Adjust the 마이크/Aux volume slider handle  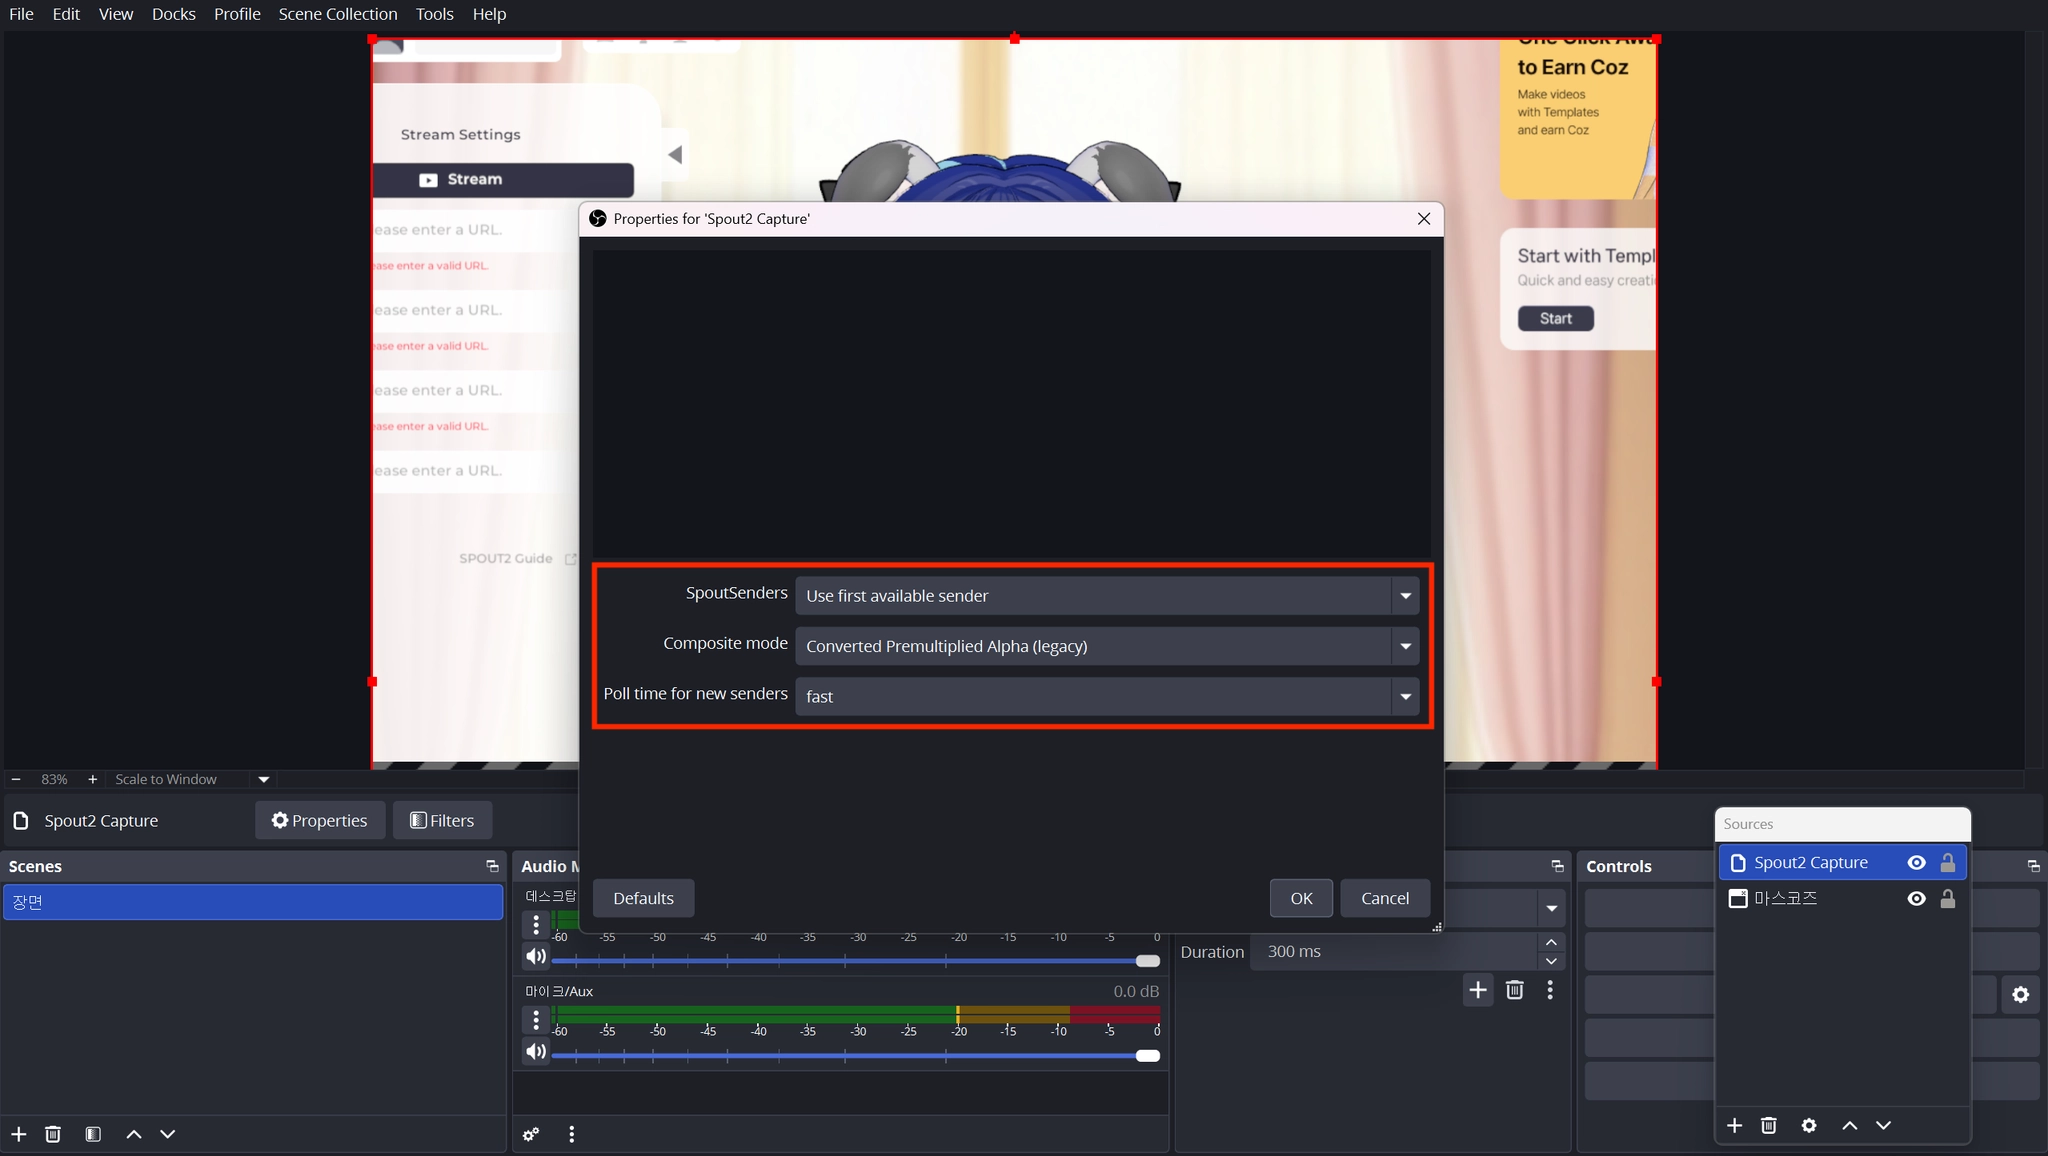1148,1056
